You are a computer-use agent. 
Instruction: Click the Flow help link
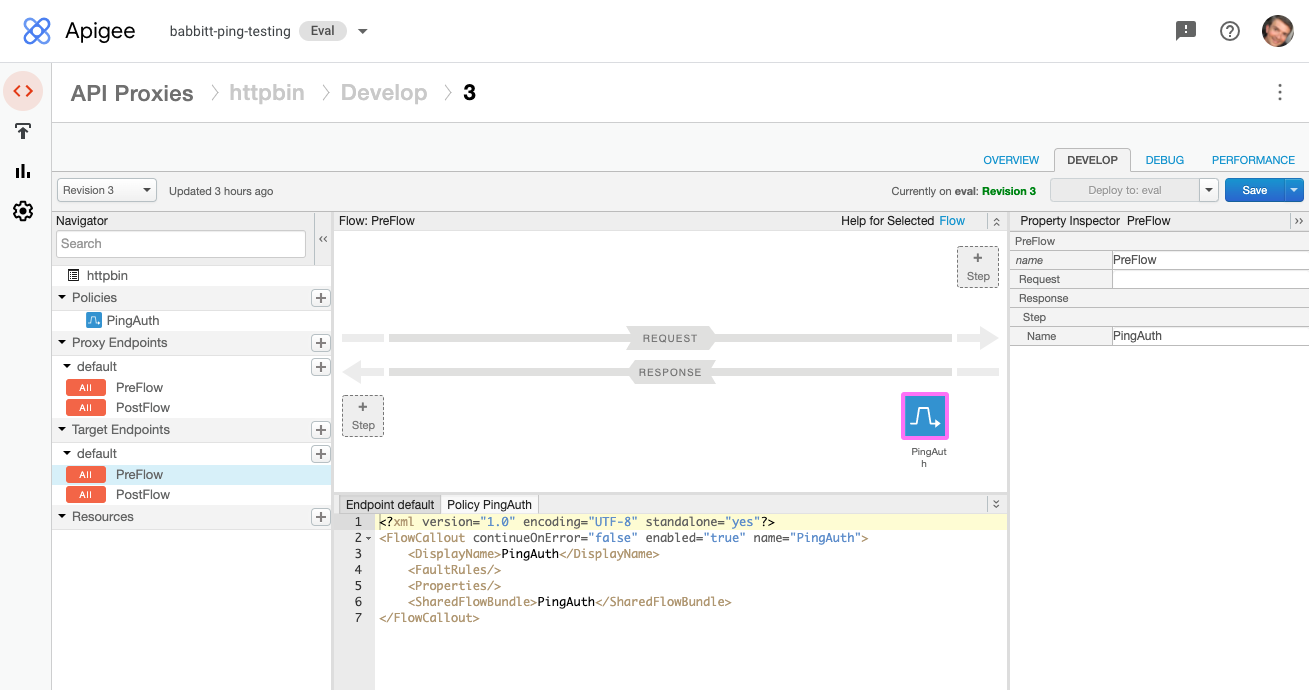pos(952,220)
